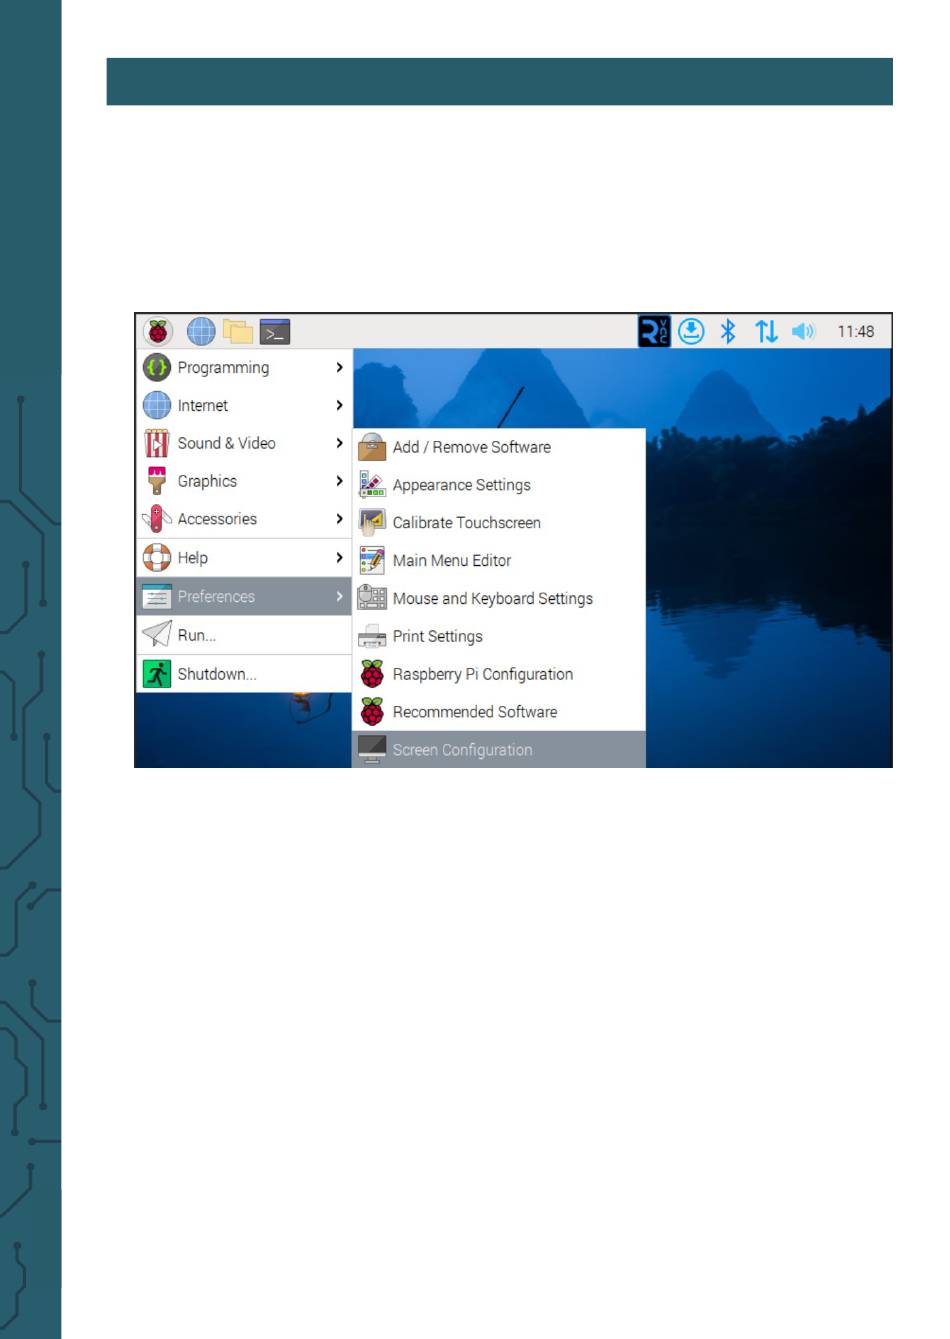The image size is (950, 1339).
Task: Open the Sound & Video menu entry
Action: (x=244, y=443)
